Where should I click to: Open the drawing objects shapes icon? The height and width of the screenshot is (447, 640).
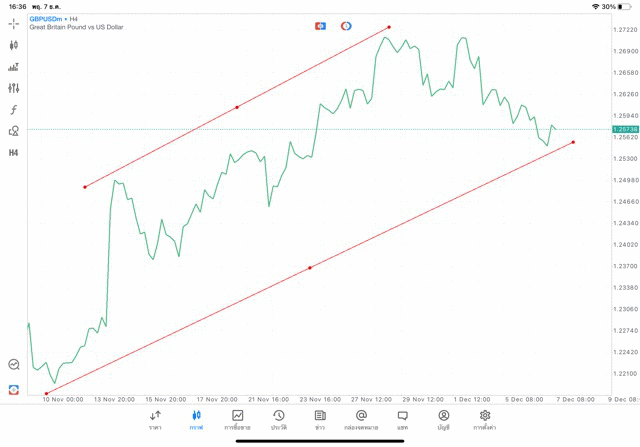click(14, 131)
